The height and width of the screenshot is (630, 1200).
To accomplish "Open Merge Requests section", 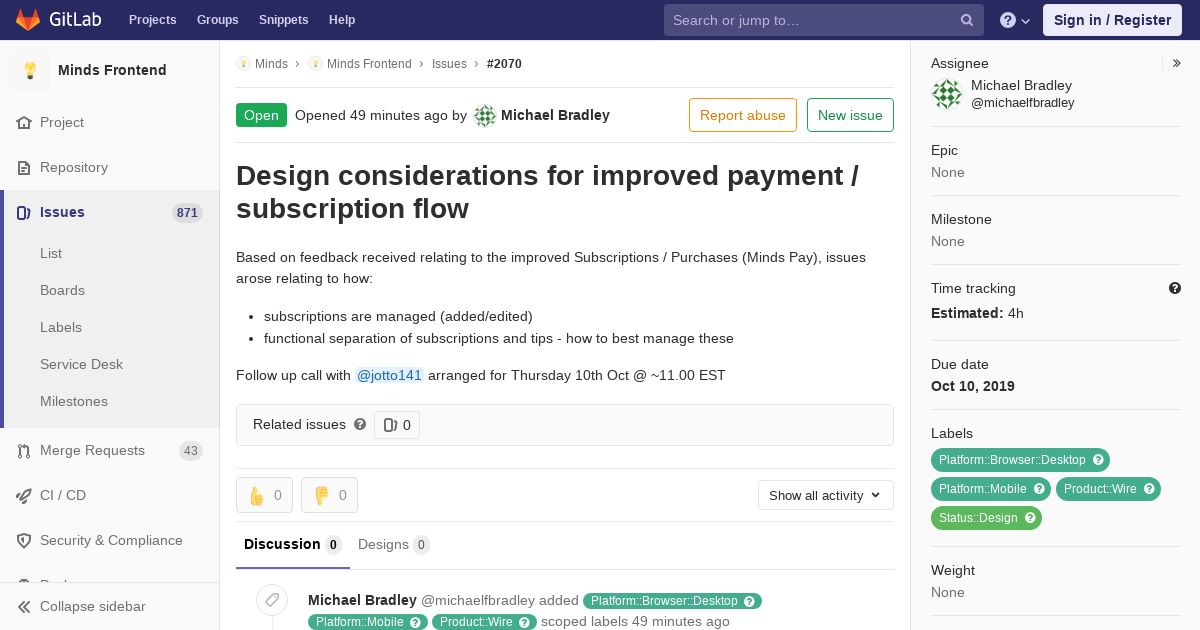I will [110, 450].
